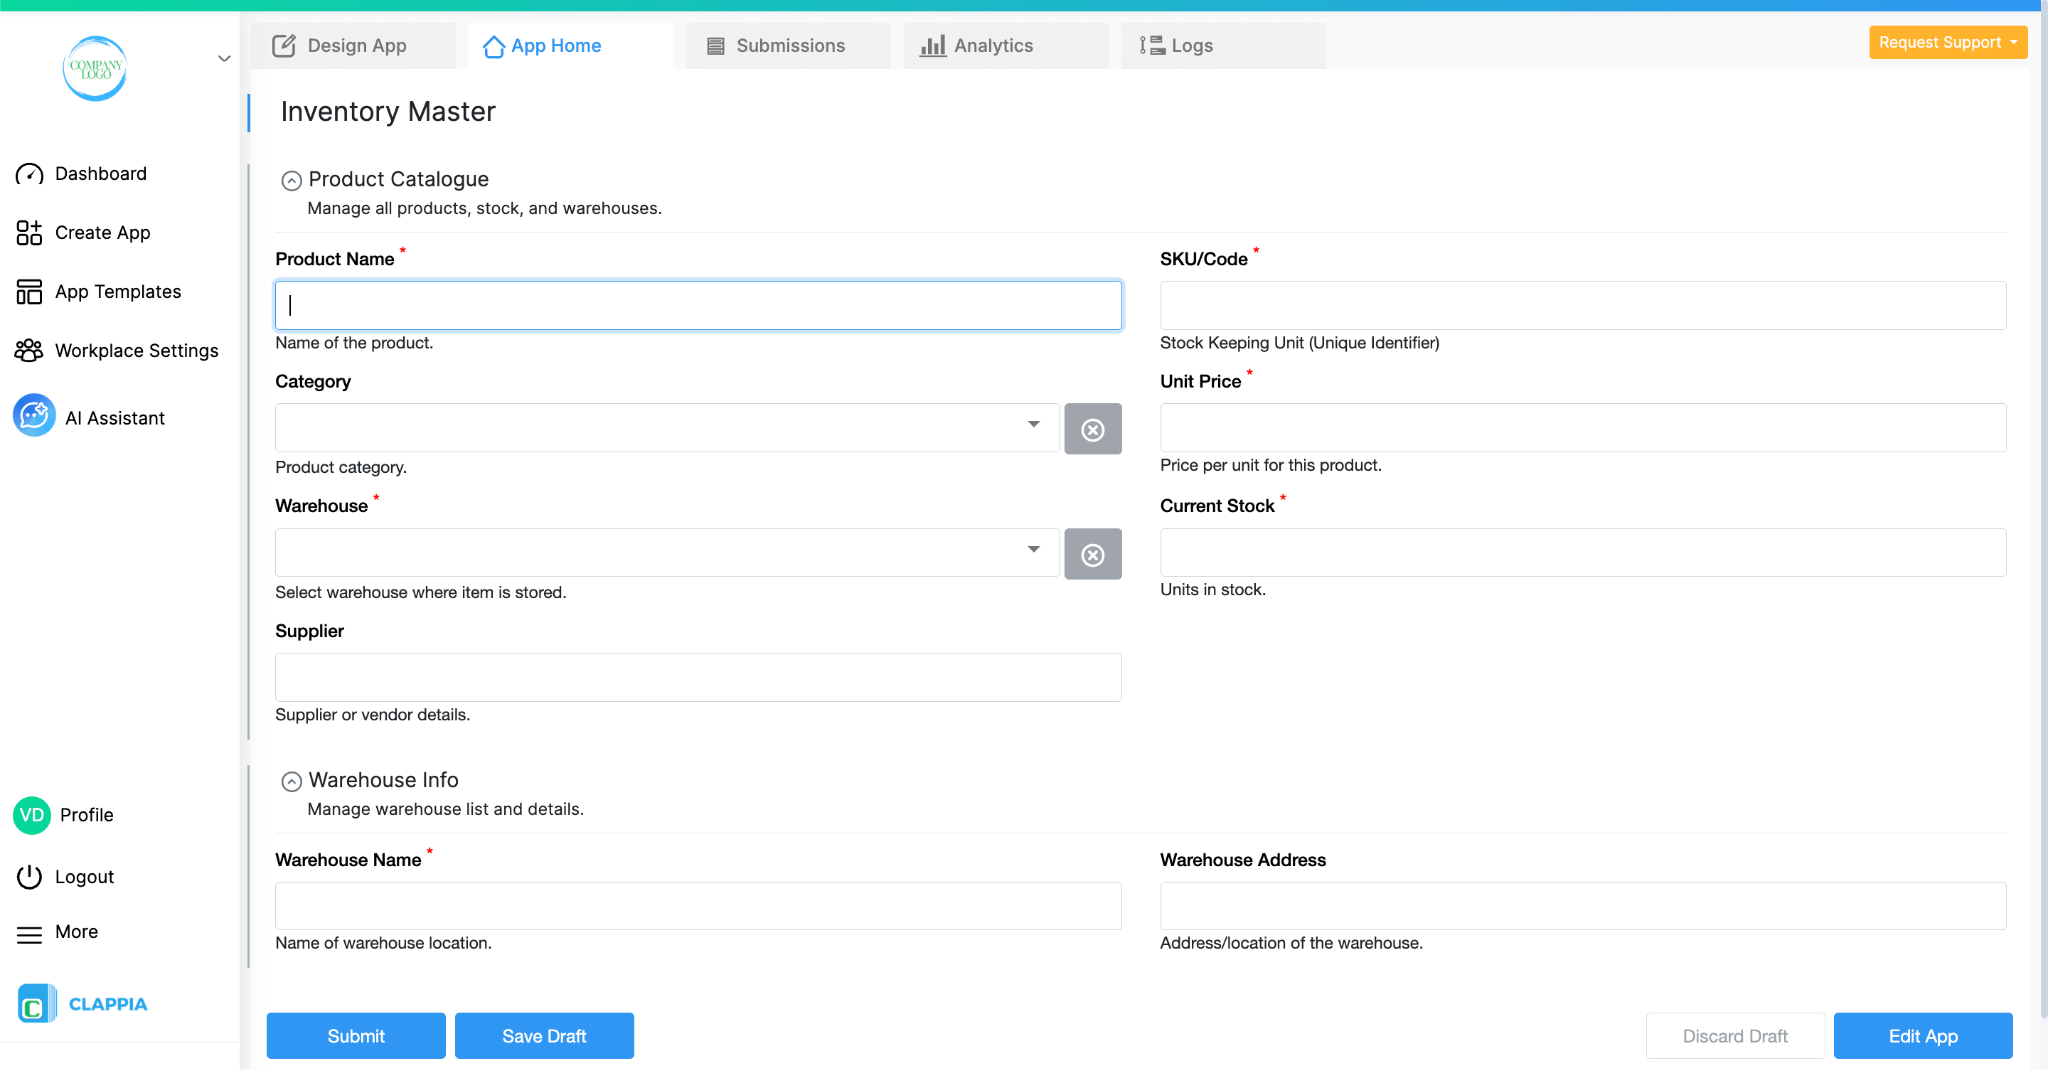Screen dimensions: 2048x1070
Task: Open App Templates
Action: pyautogui.click(x=117, y=291)
